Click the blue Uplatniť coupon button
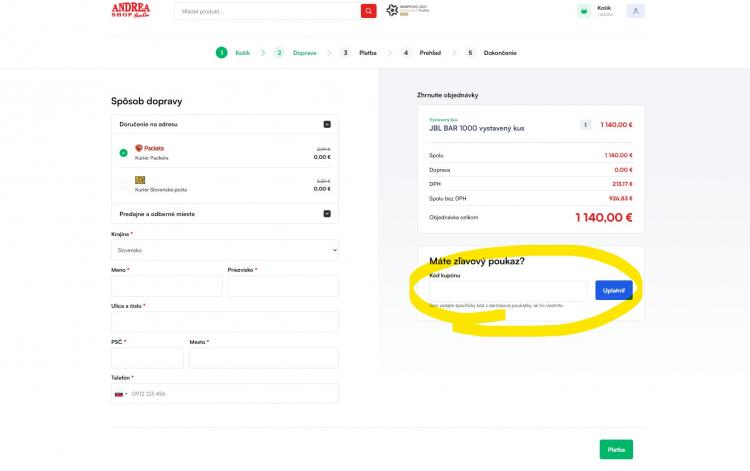750x471 pixels. point(613,290)
